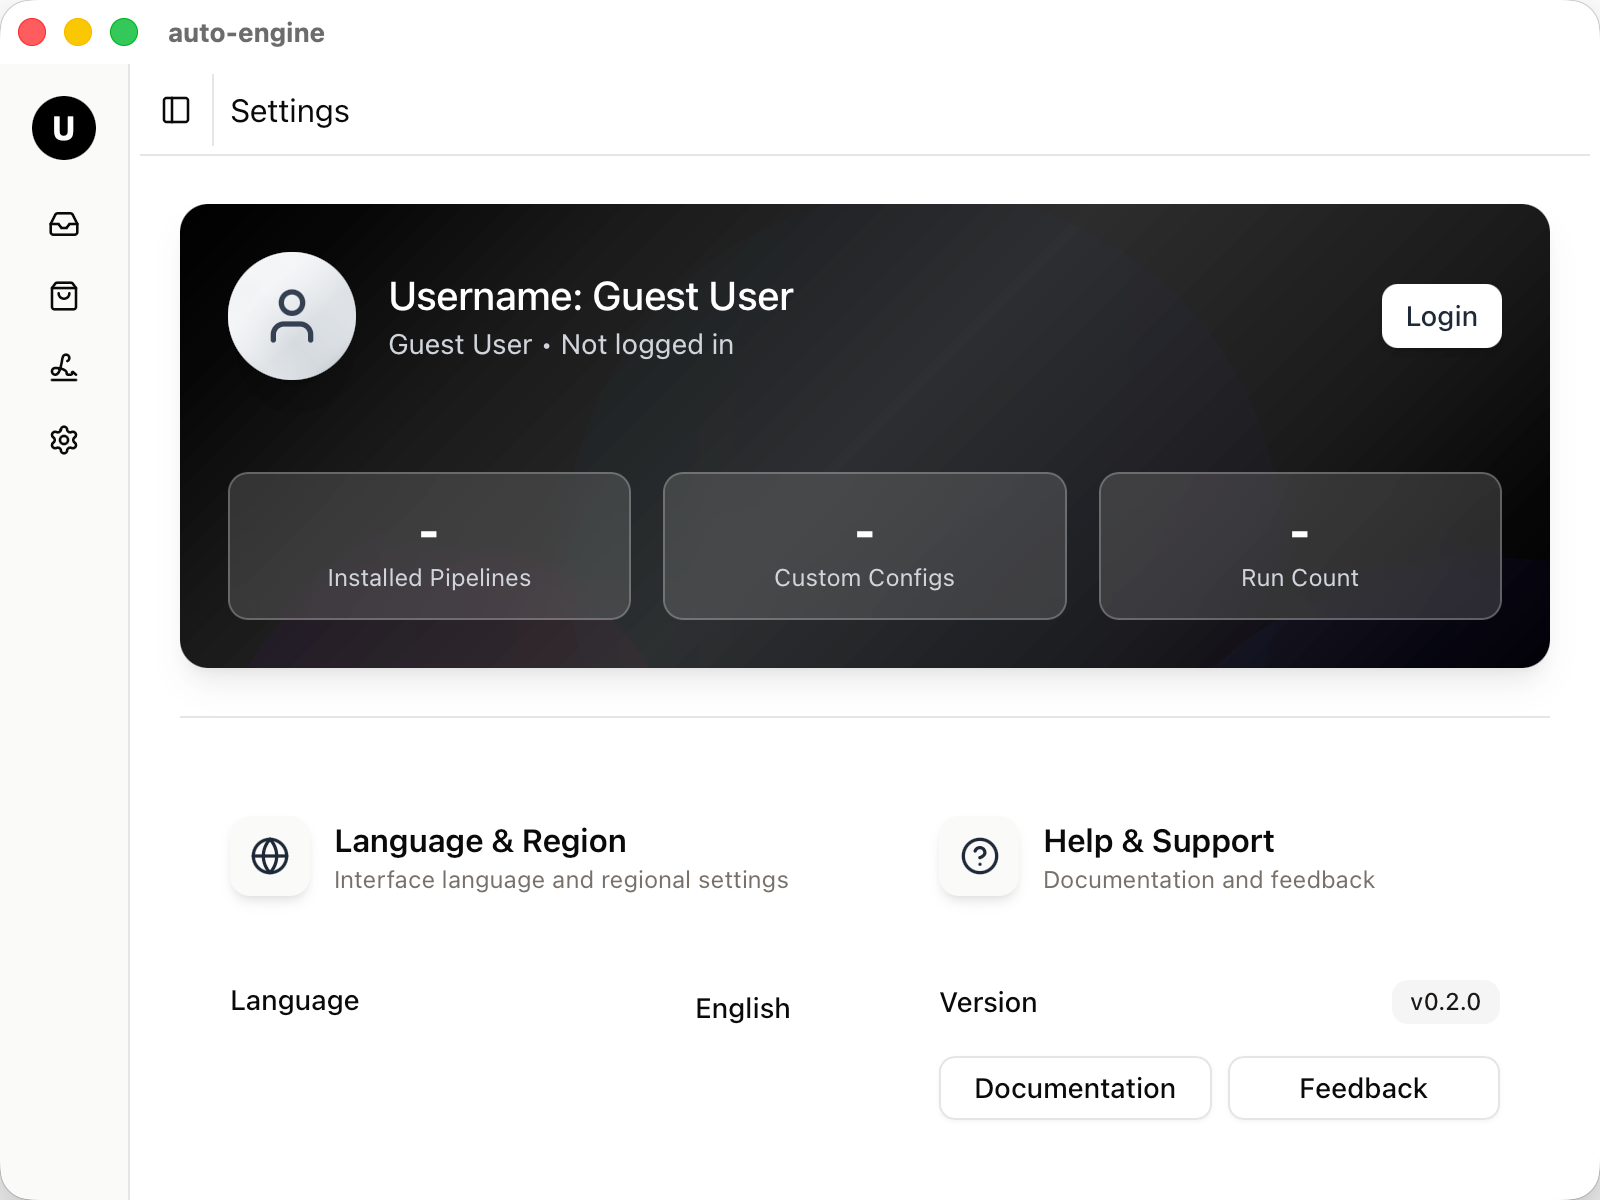This screenshot has width=1600, height=1200.
Task: Select the Run Count stat card
Action: pyautogui.click(x=1299, y=546)
